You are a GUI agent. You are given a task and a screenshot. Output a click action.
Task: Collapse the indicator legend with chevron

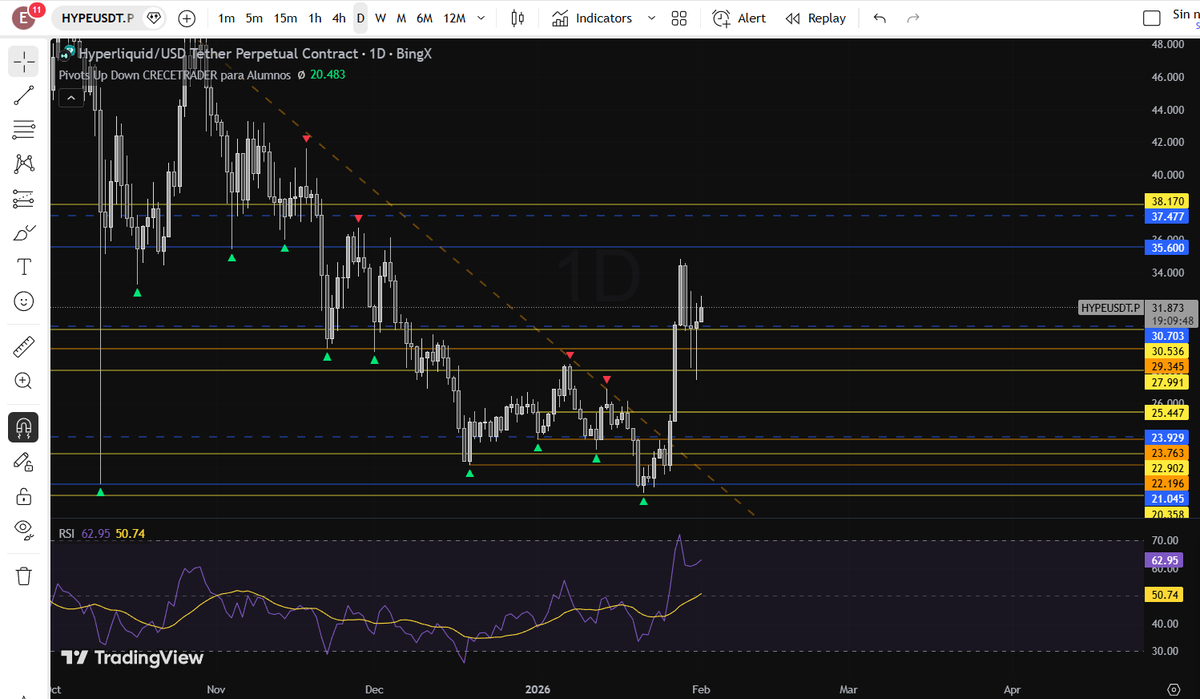coord(71,97)
